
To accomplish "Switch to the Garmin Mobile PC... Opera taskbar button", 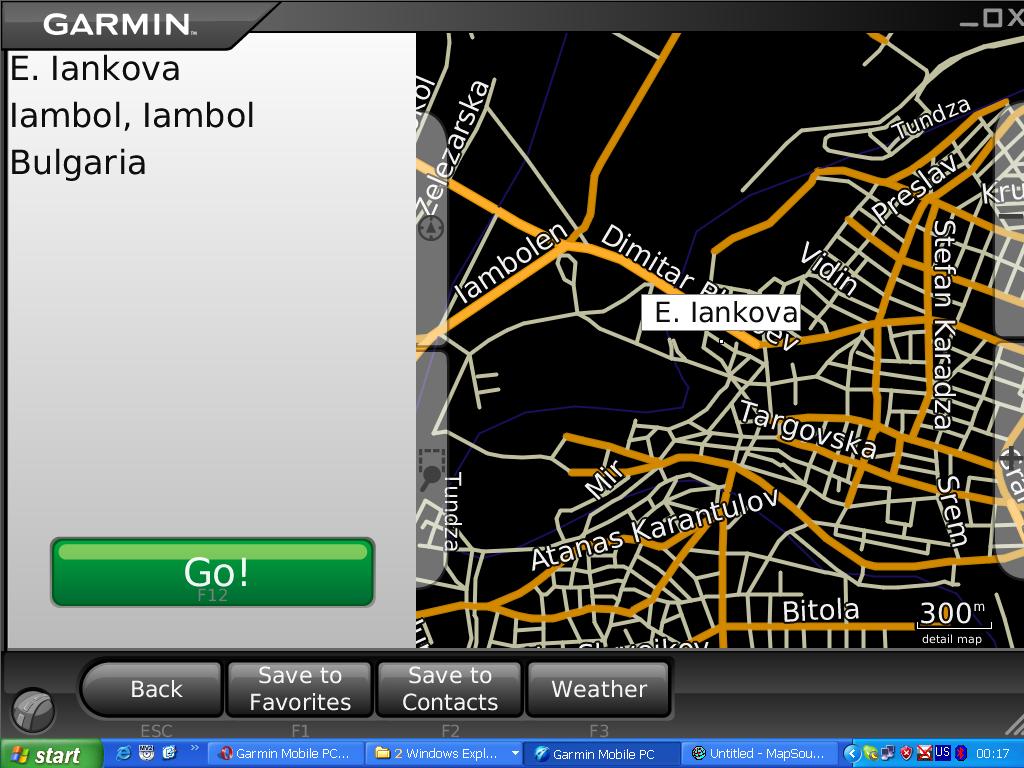I will click(284, 754).
